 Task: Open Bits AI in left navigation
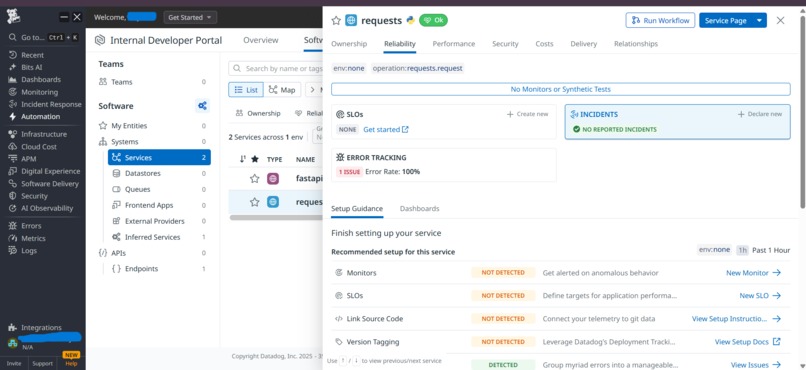[x=32, y=67]
